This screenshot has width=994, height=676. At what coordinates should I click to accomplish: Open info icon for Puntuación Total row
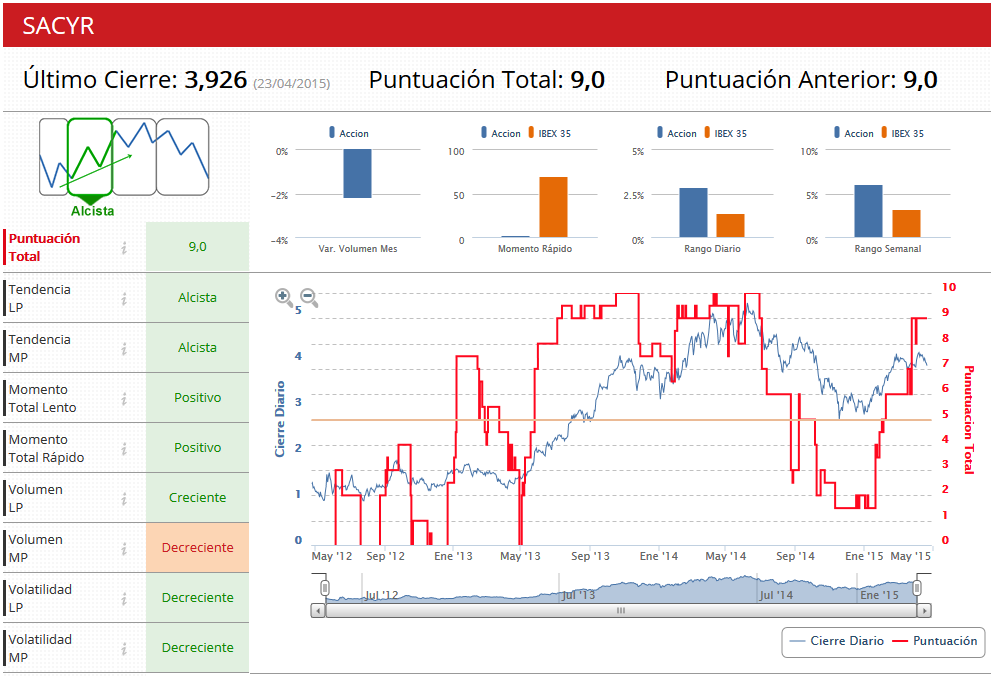(x=124, y=247)
